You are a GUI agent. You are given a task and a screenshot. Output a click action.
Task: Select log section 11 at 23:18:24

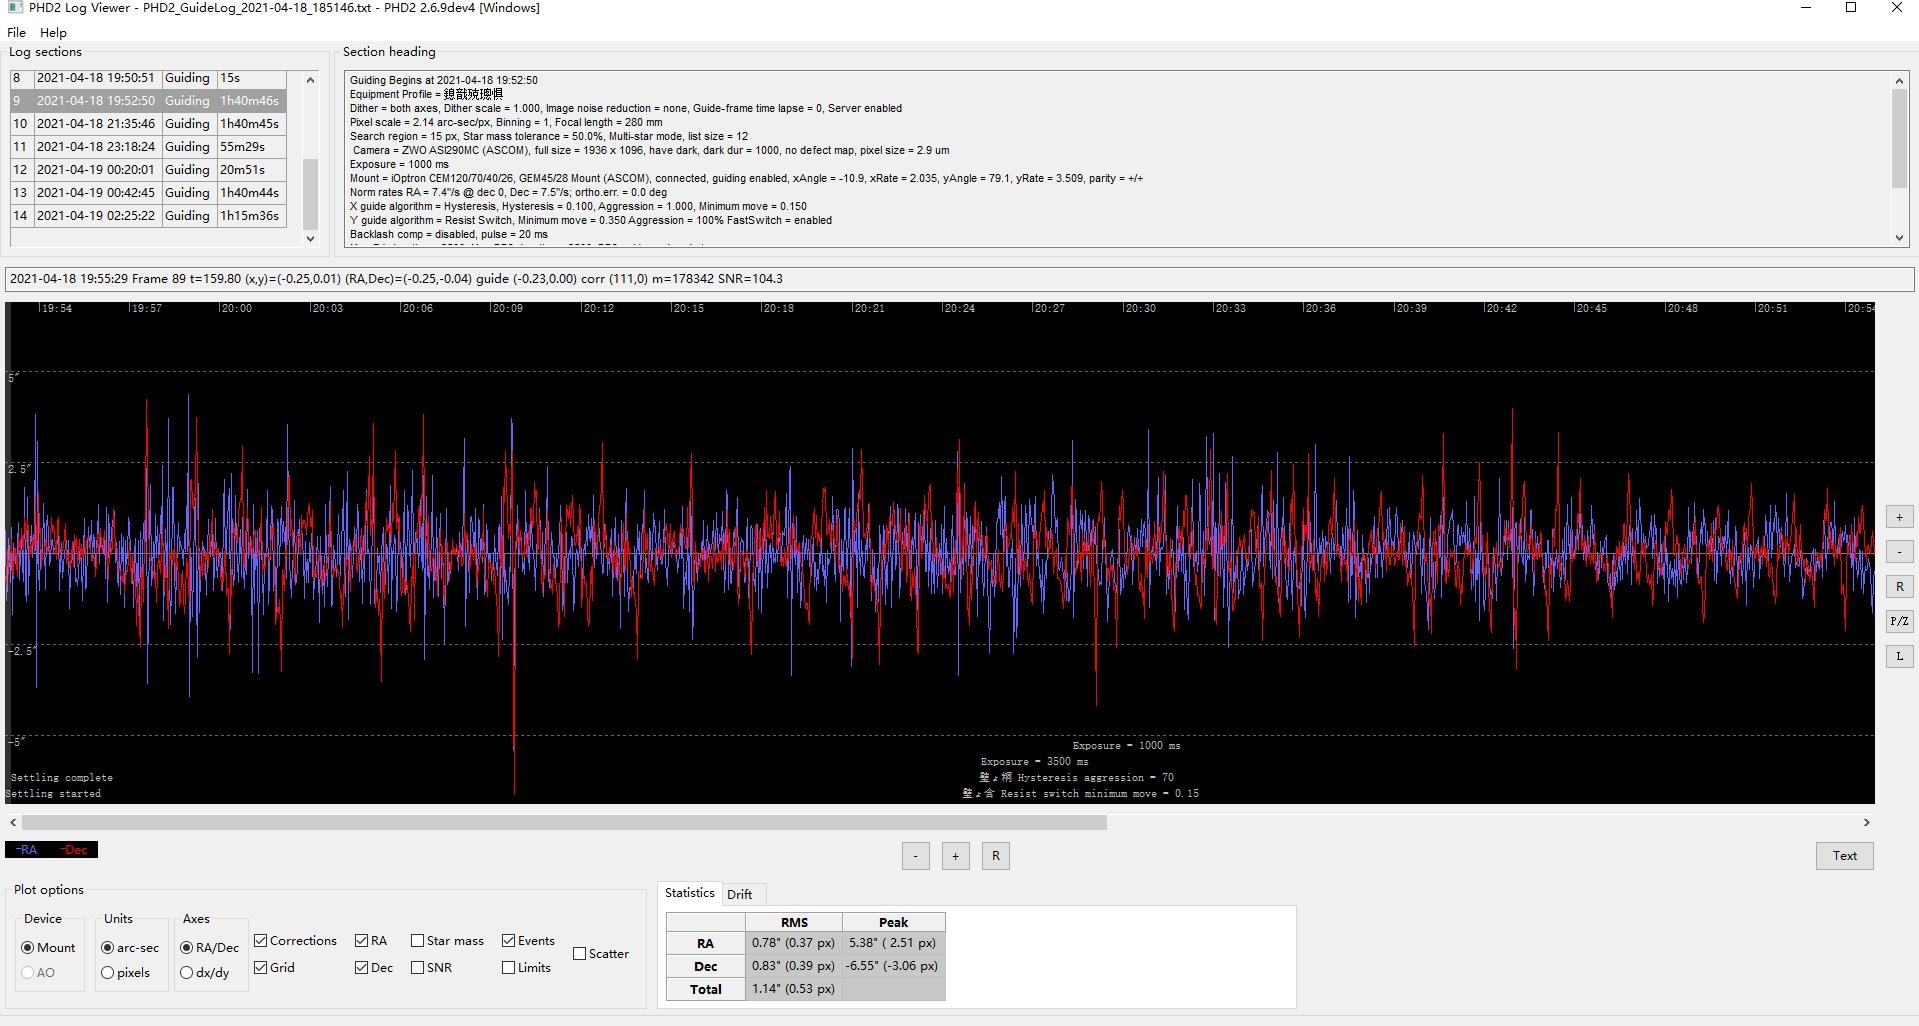click(148, 147)
